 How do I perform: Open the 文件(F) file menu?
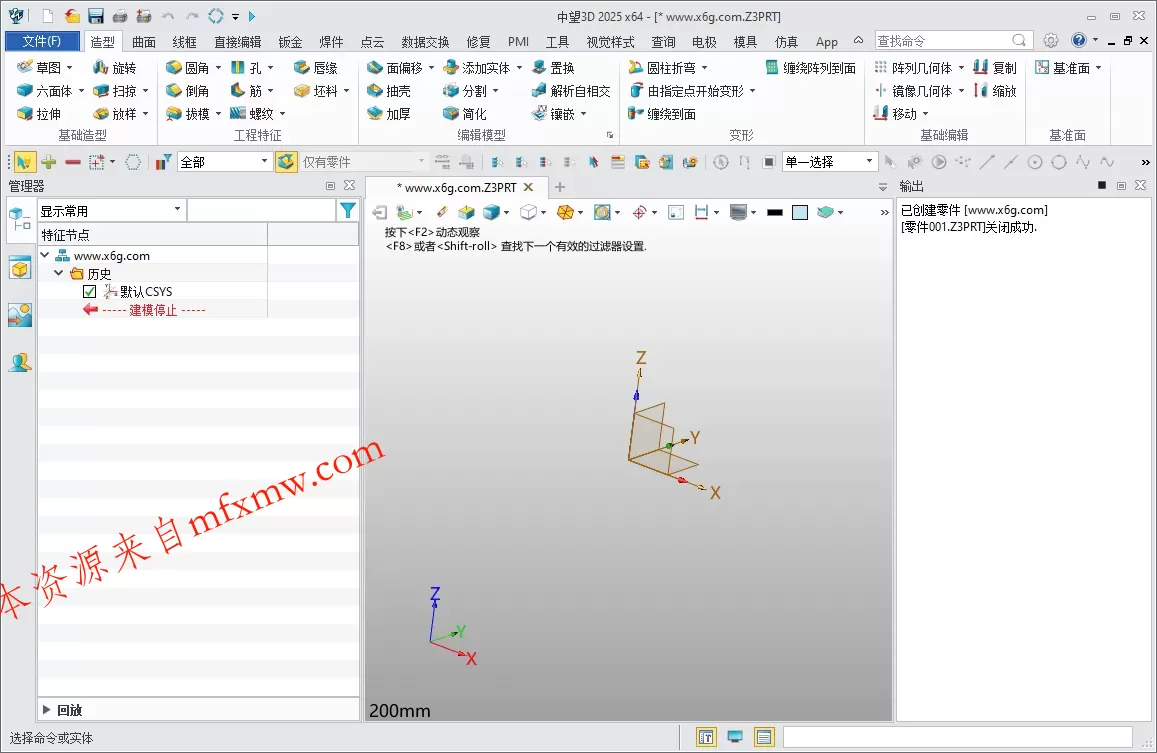pyautogui.click(x=42, y=41)
